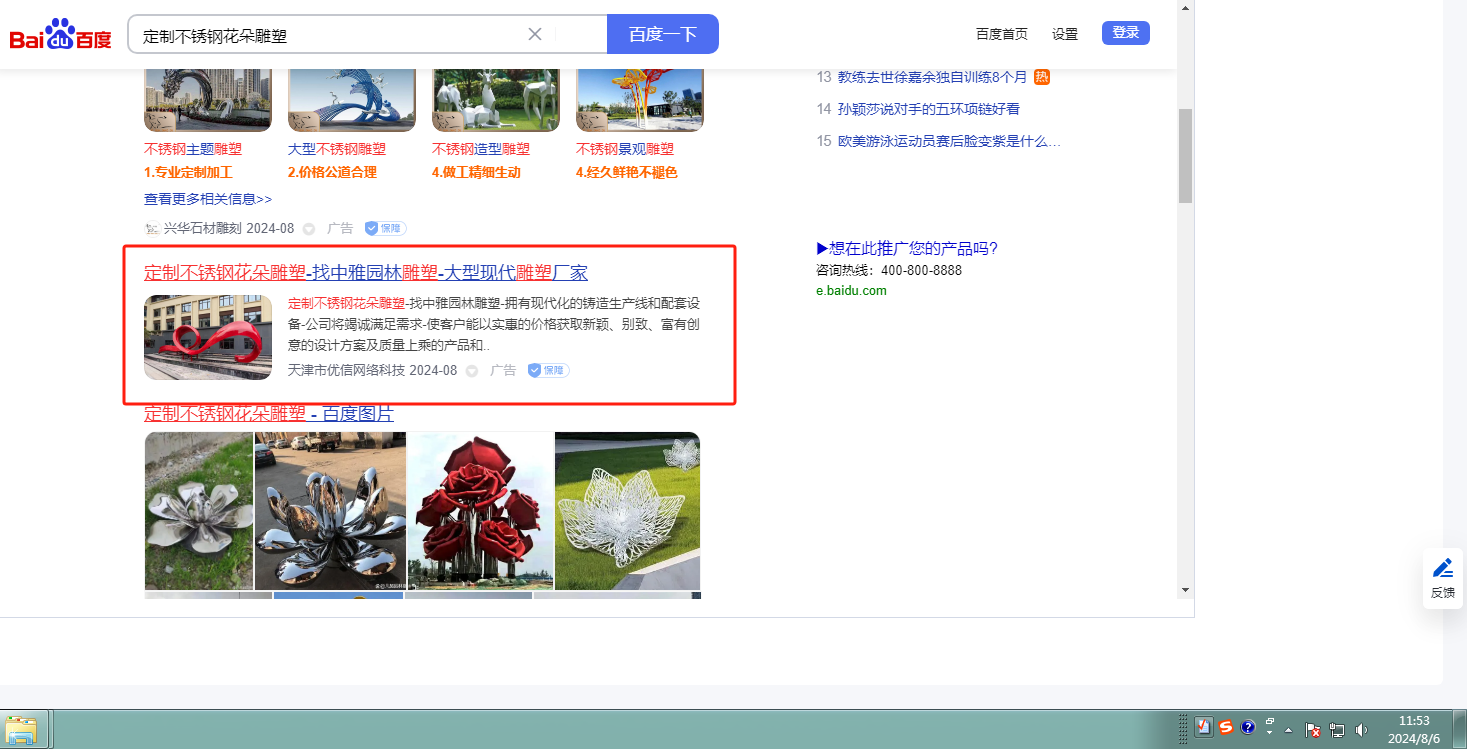Screen dimensions: 1467x749
Task: Expand dropdown arrow beside 兴华石材雕刻 2024-08
Action: tap(309, 229)
